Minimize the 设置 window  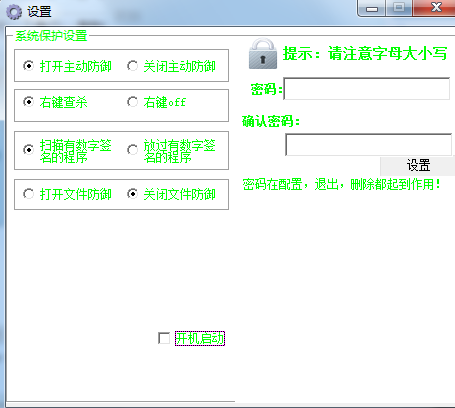[372, 8]
